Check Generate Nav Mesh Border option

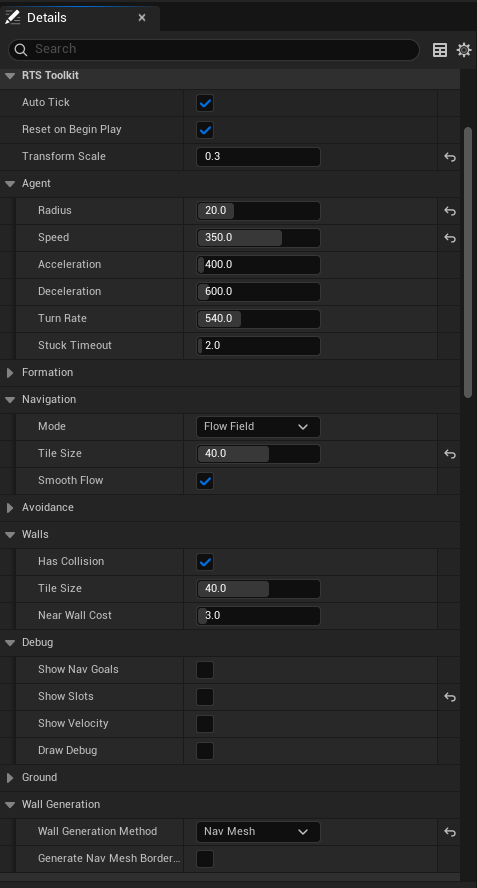(x=205, y=859)
